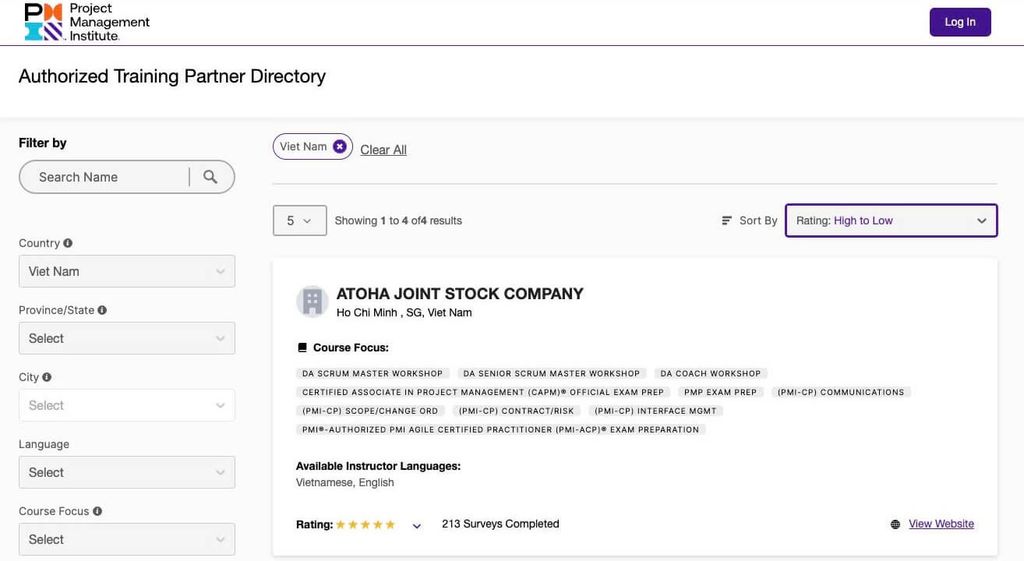Click the search magnifier icon

tap(210, 177)
